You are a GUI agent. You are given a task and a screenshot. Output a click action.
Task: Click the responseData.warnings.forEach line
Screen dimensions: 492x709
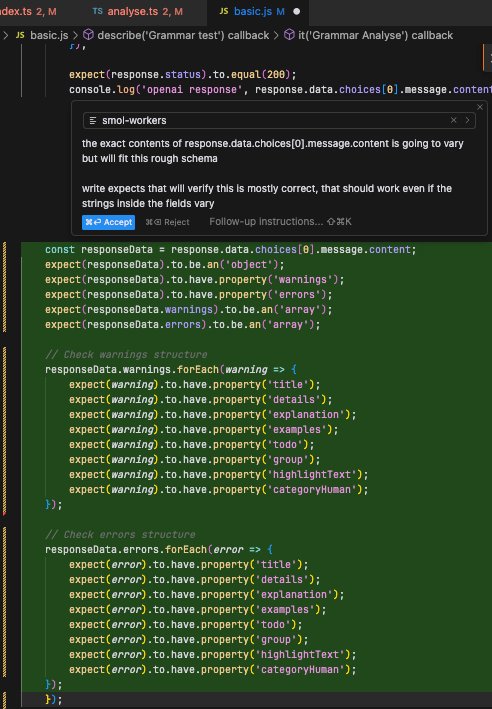tap(170, 369)
